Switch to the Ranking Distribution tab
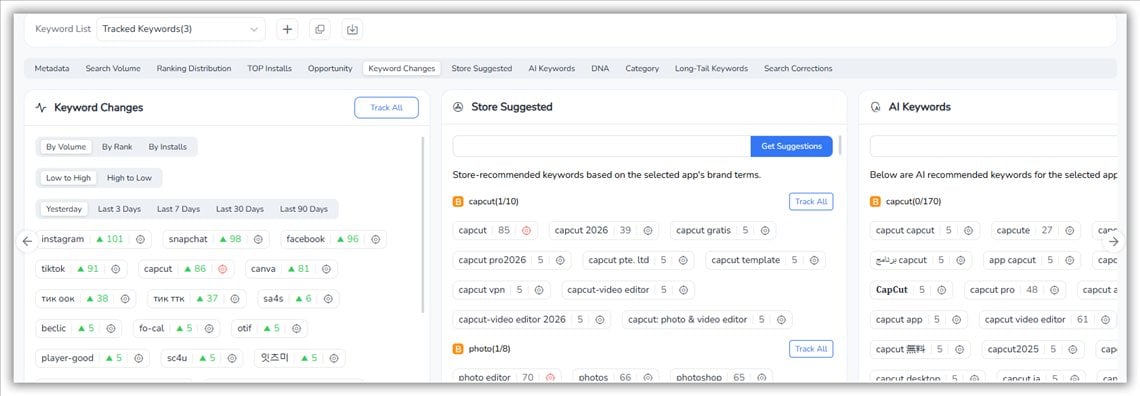The width and height of the screenshot is (1140, 396). (194, 68)
